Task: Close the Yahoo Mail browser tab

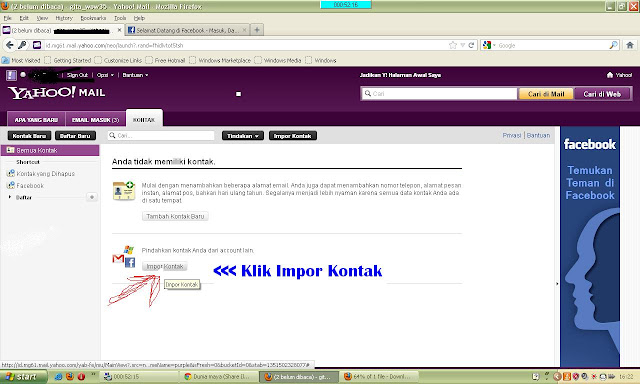Action: click(119, 30)
